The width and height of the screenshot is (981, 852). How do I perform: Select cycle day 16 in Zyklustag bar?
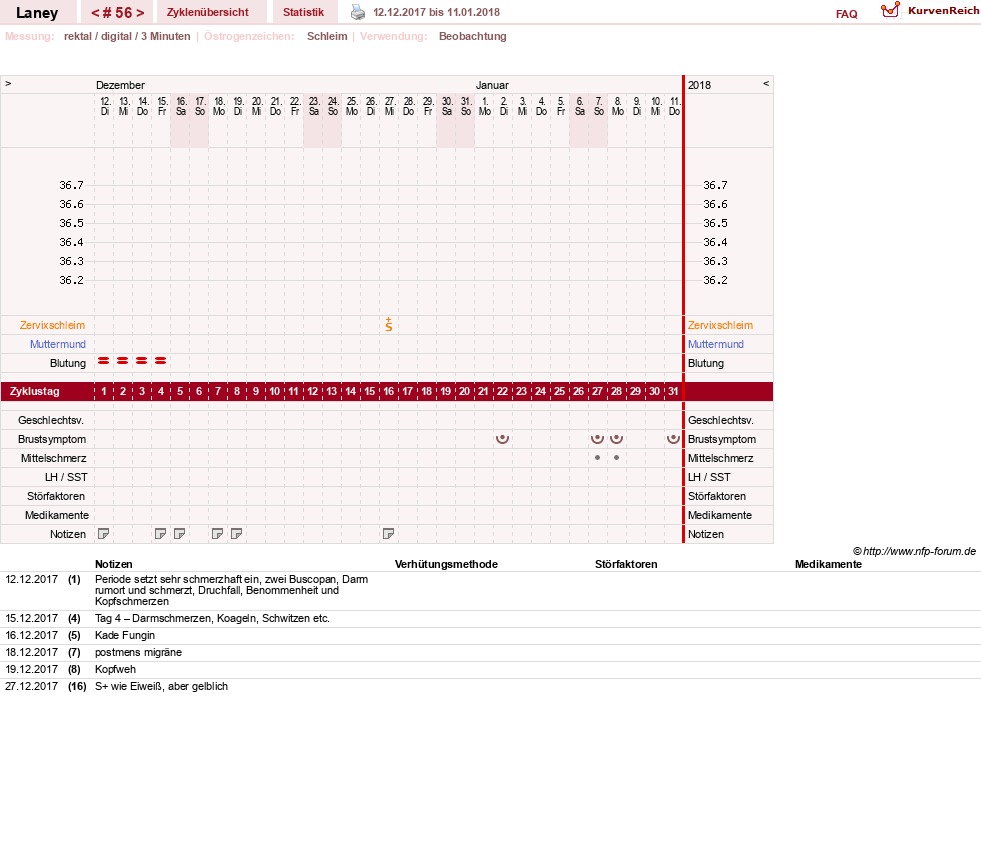389,392
